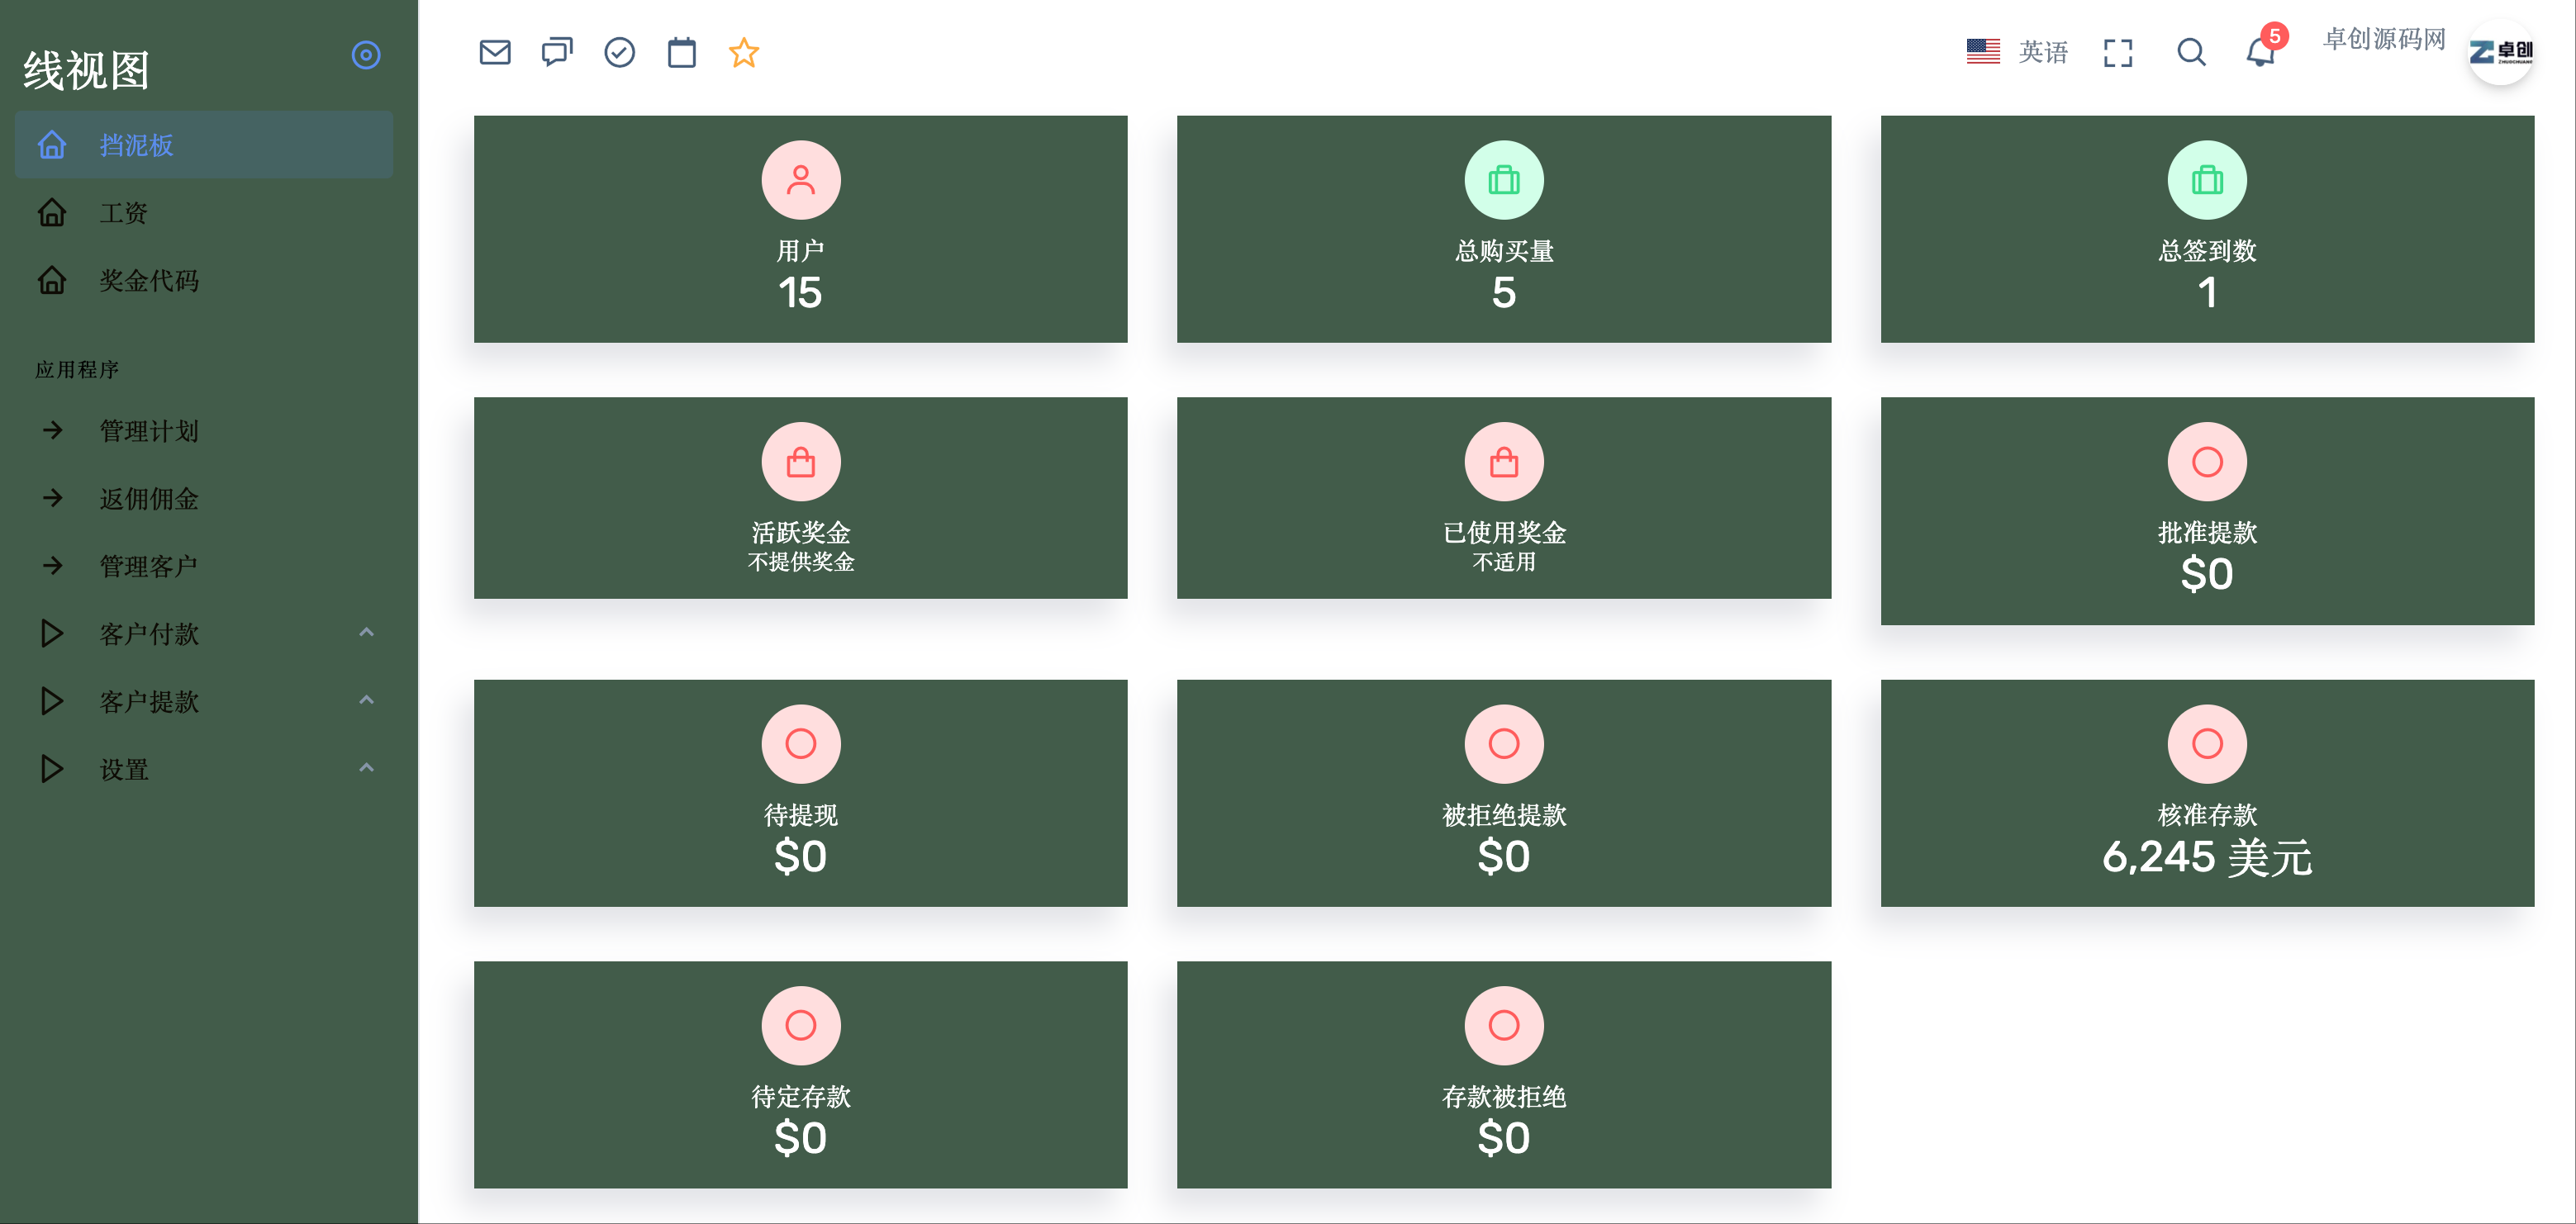Open notifications bell with 5 badge
Viewport: 2576px width, 1224px height.
click(2262, 50)
